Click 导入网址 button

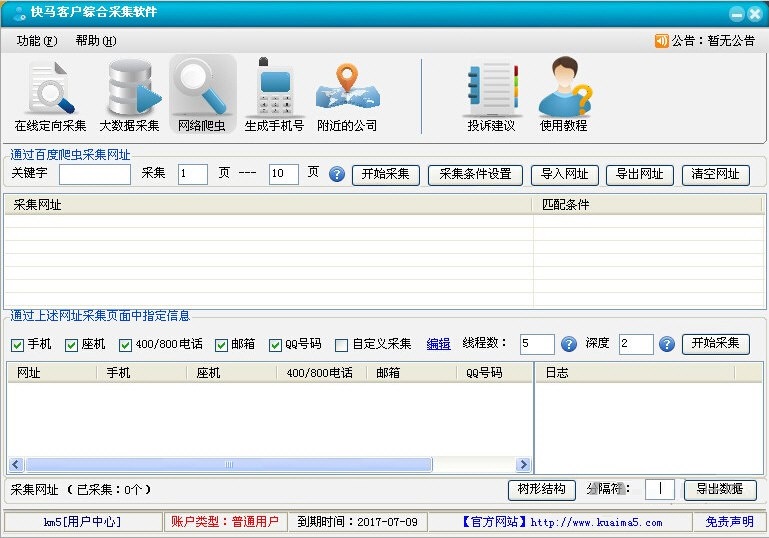click(x=564, y=175)
